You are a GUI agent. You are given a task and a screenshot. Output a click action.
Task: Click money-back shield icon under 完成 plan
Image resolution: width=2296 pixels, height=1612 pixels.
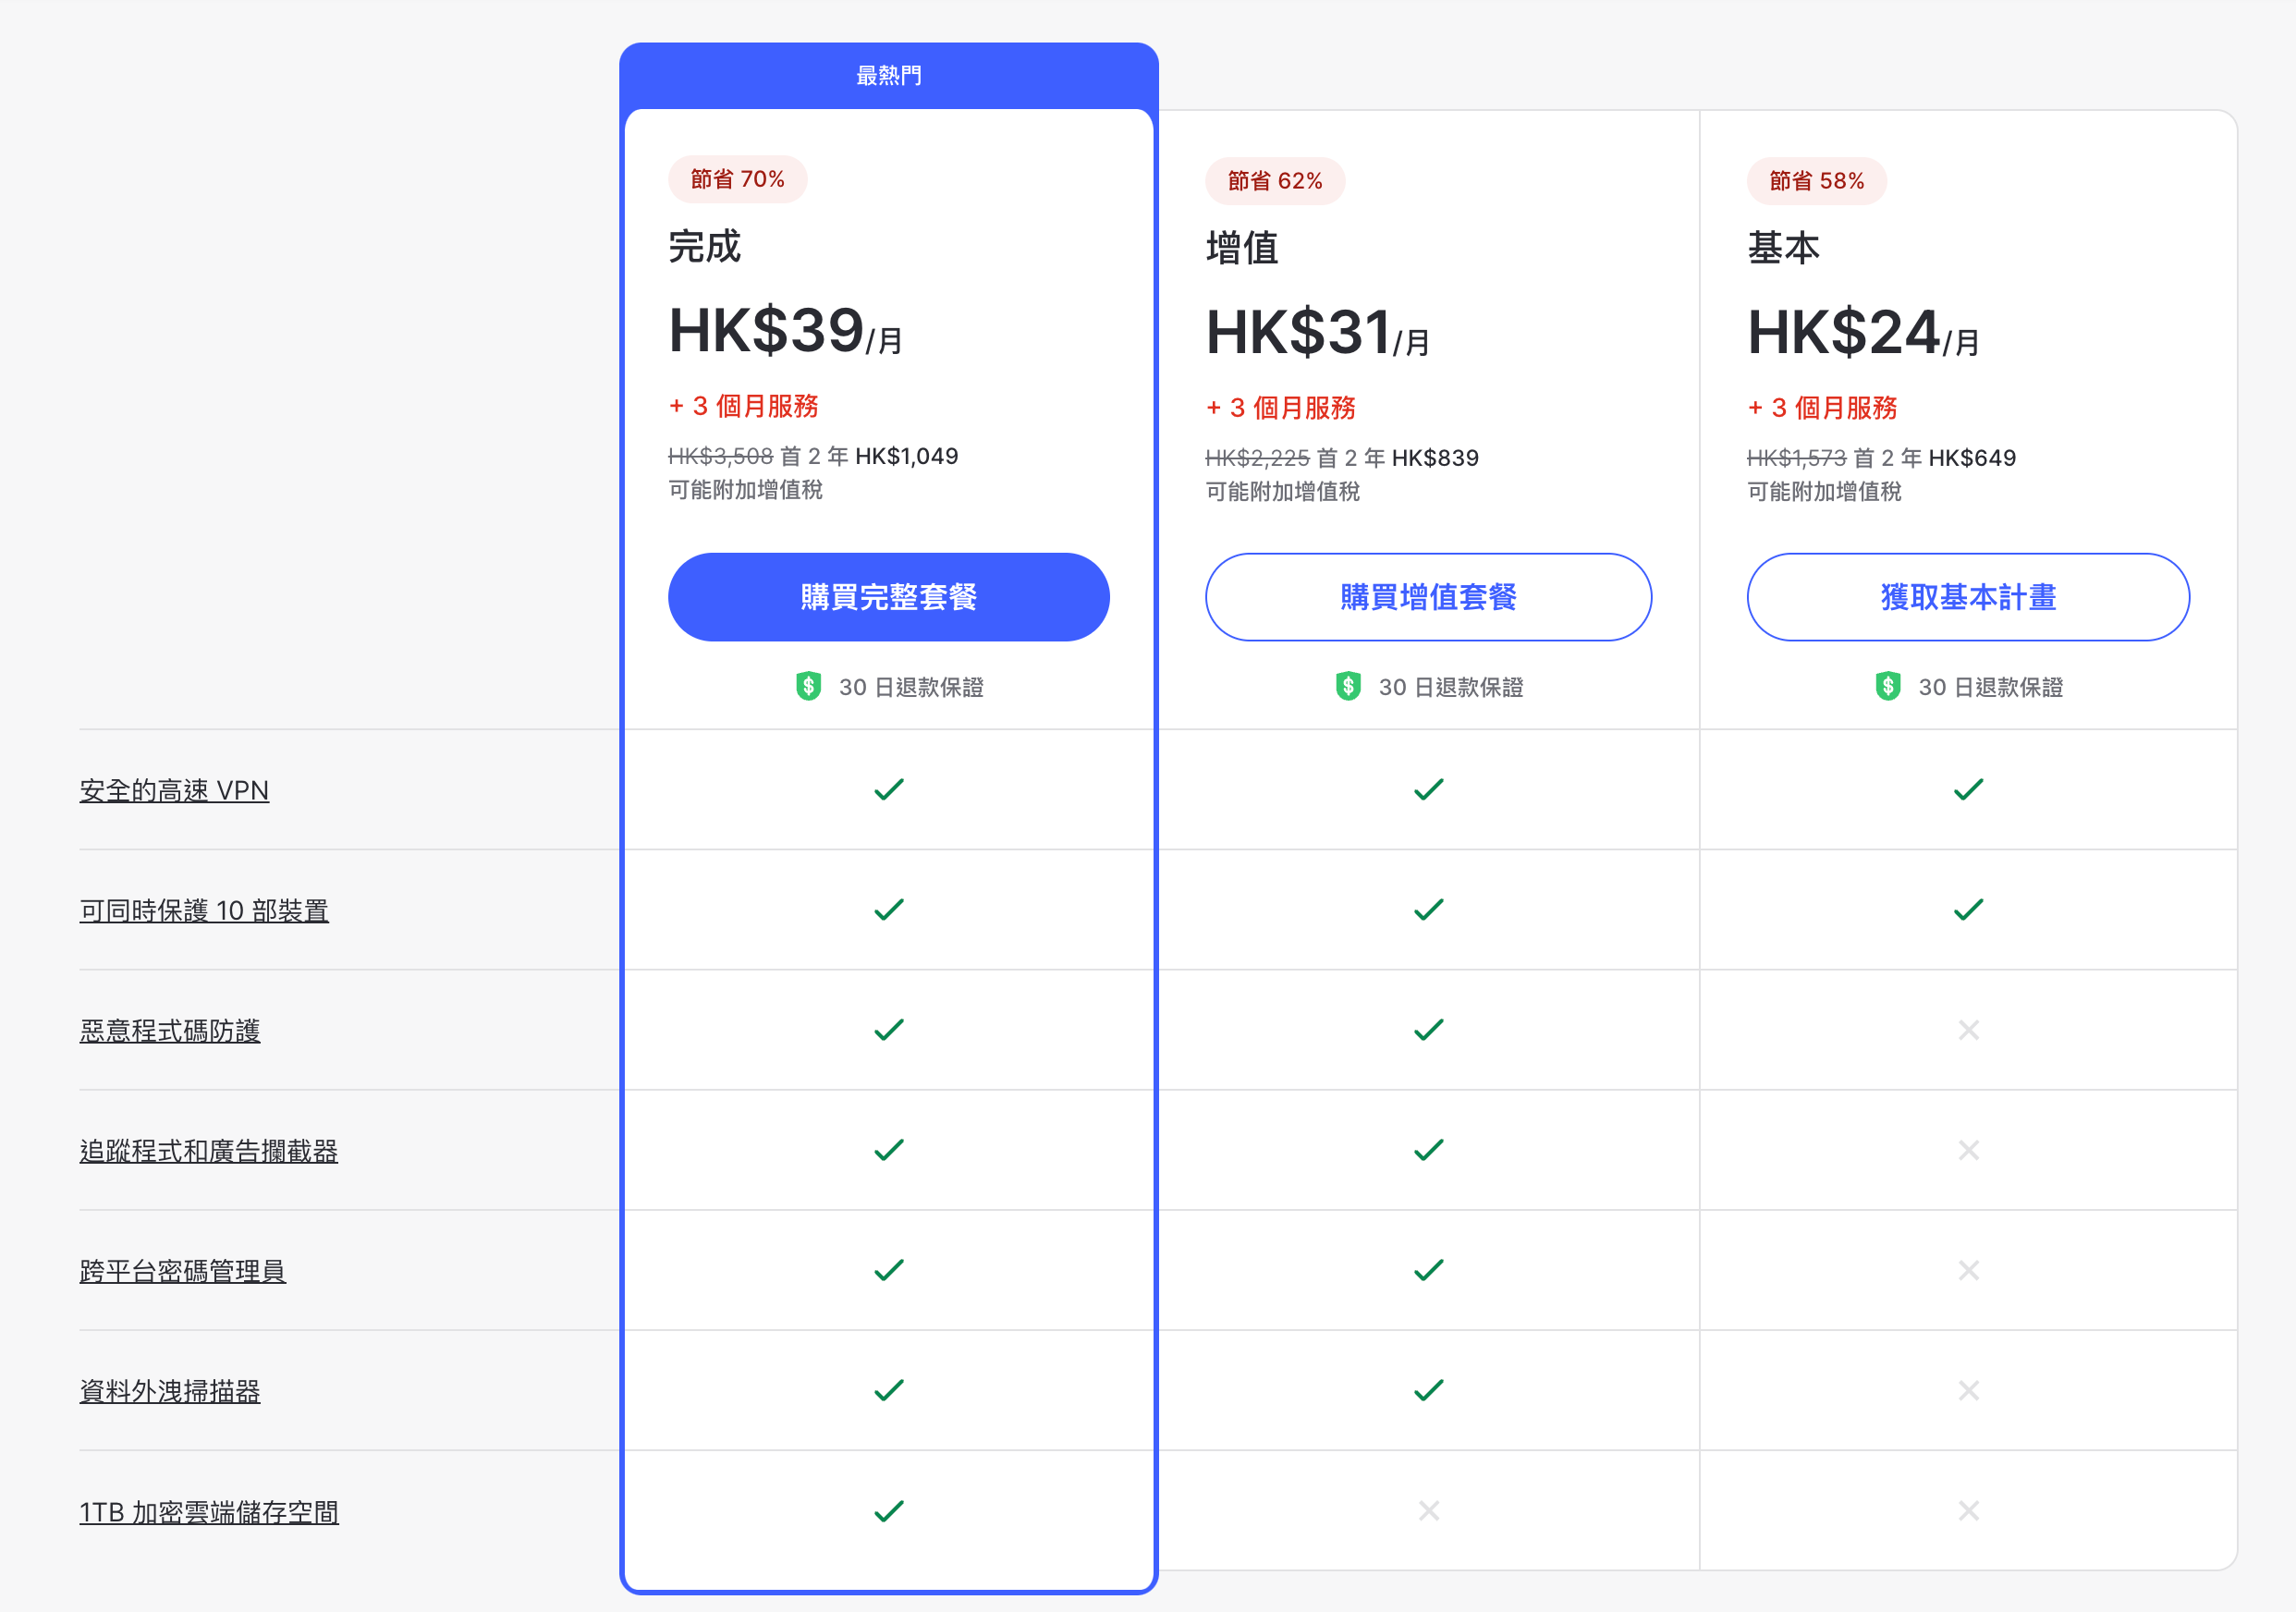(808, 686)
